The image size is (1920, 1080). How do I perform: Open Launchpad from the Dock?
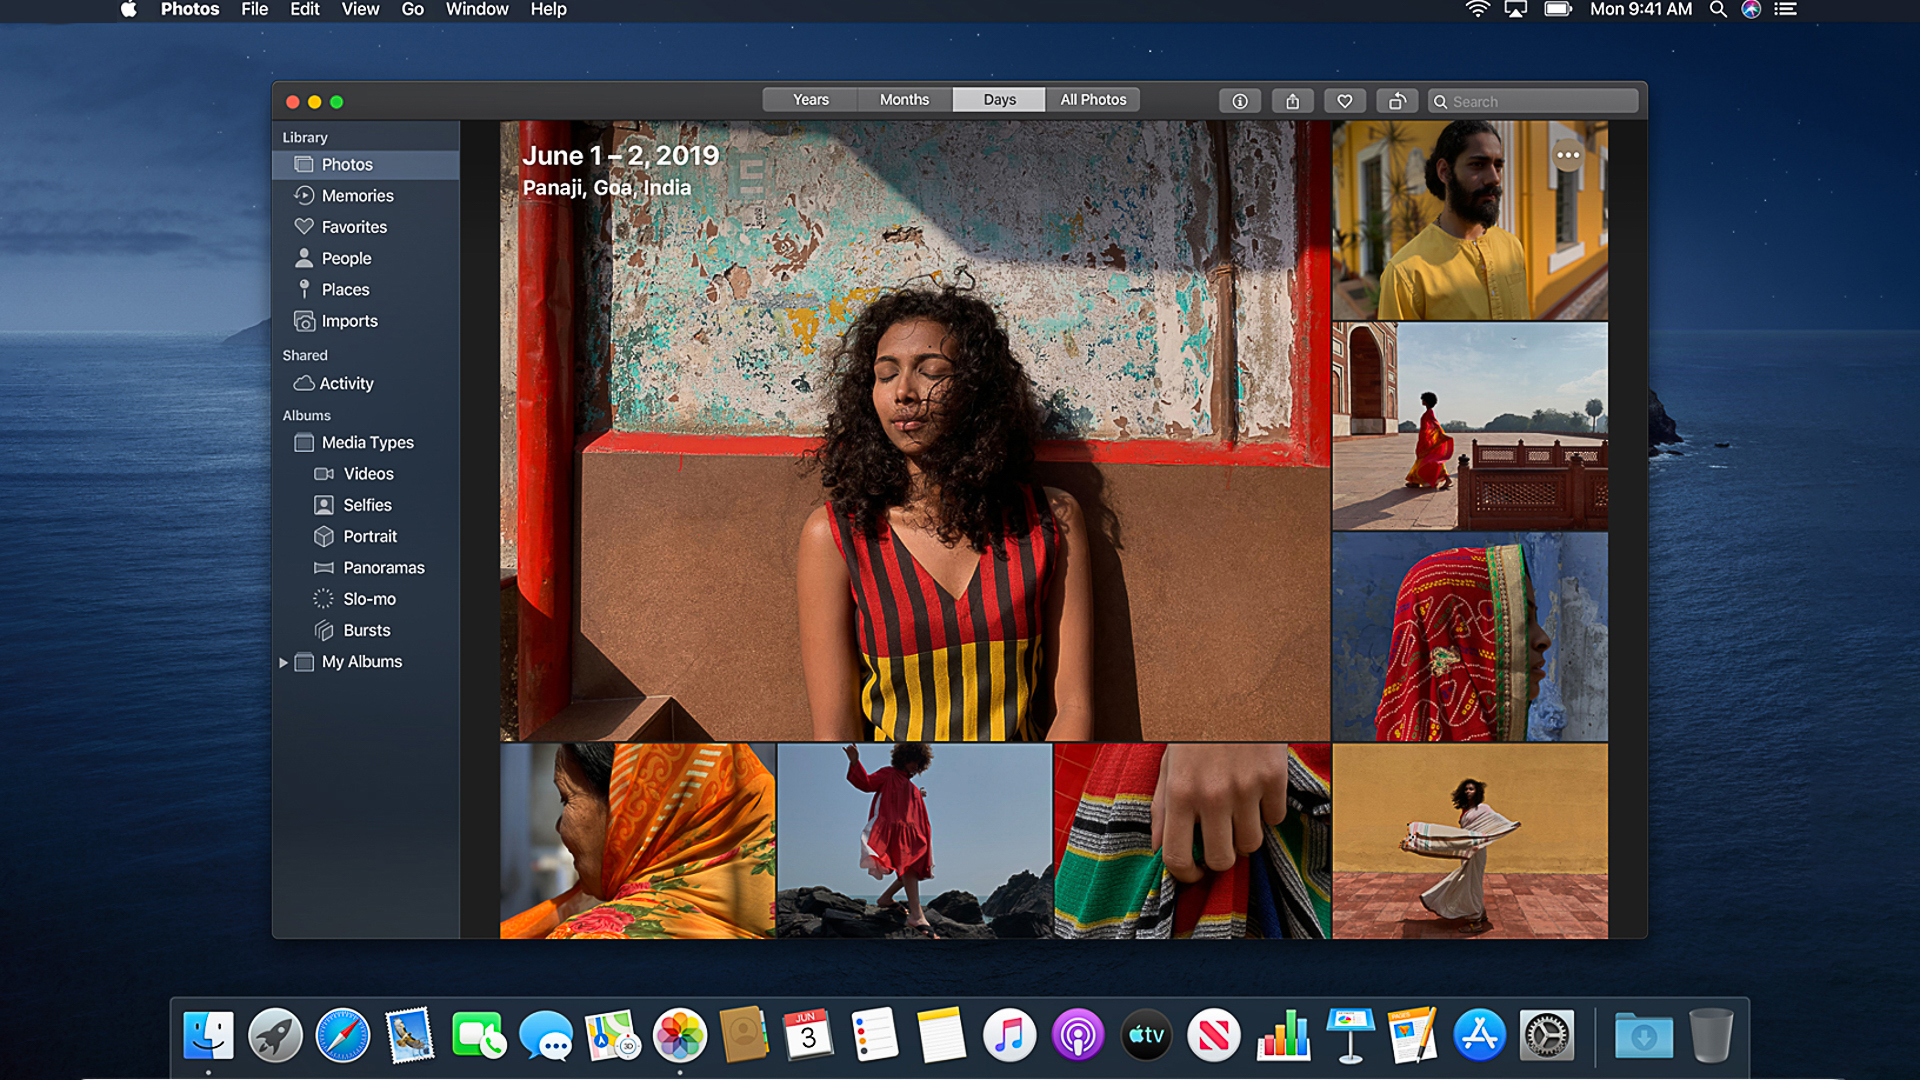[275, 1035]
